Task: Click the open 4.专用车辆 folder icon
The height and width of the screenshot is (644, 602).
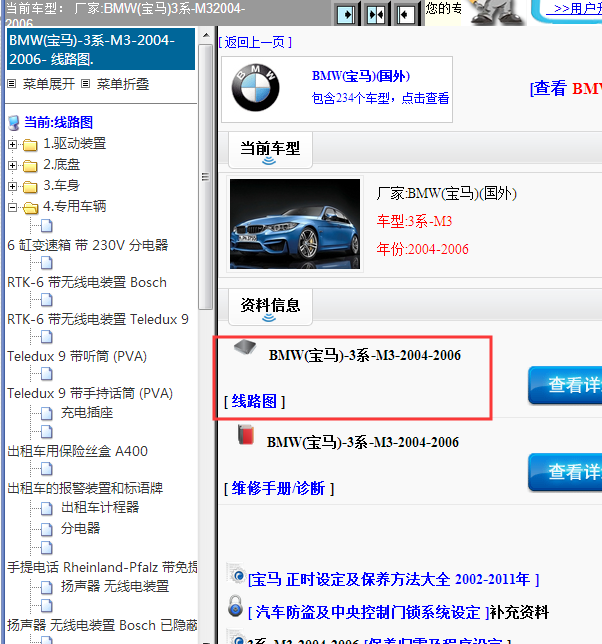Action: click(30, 207)
